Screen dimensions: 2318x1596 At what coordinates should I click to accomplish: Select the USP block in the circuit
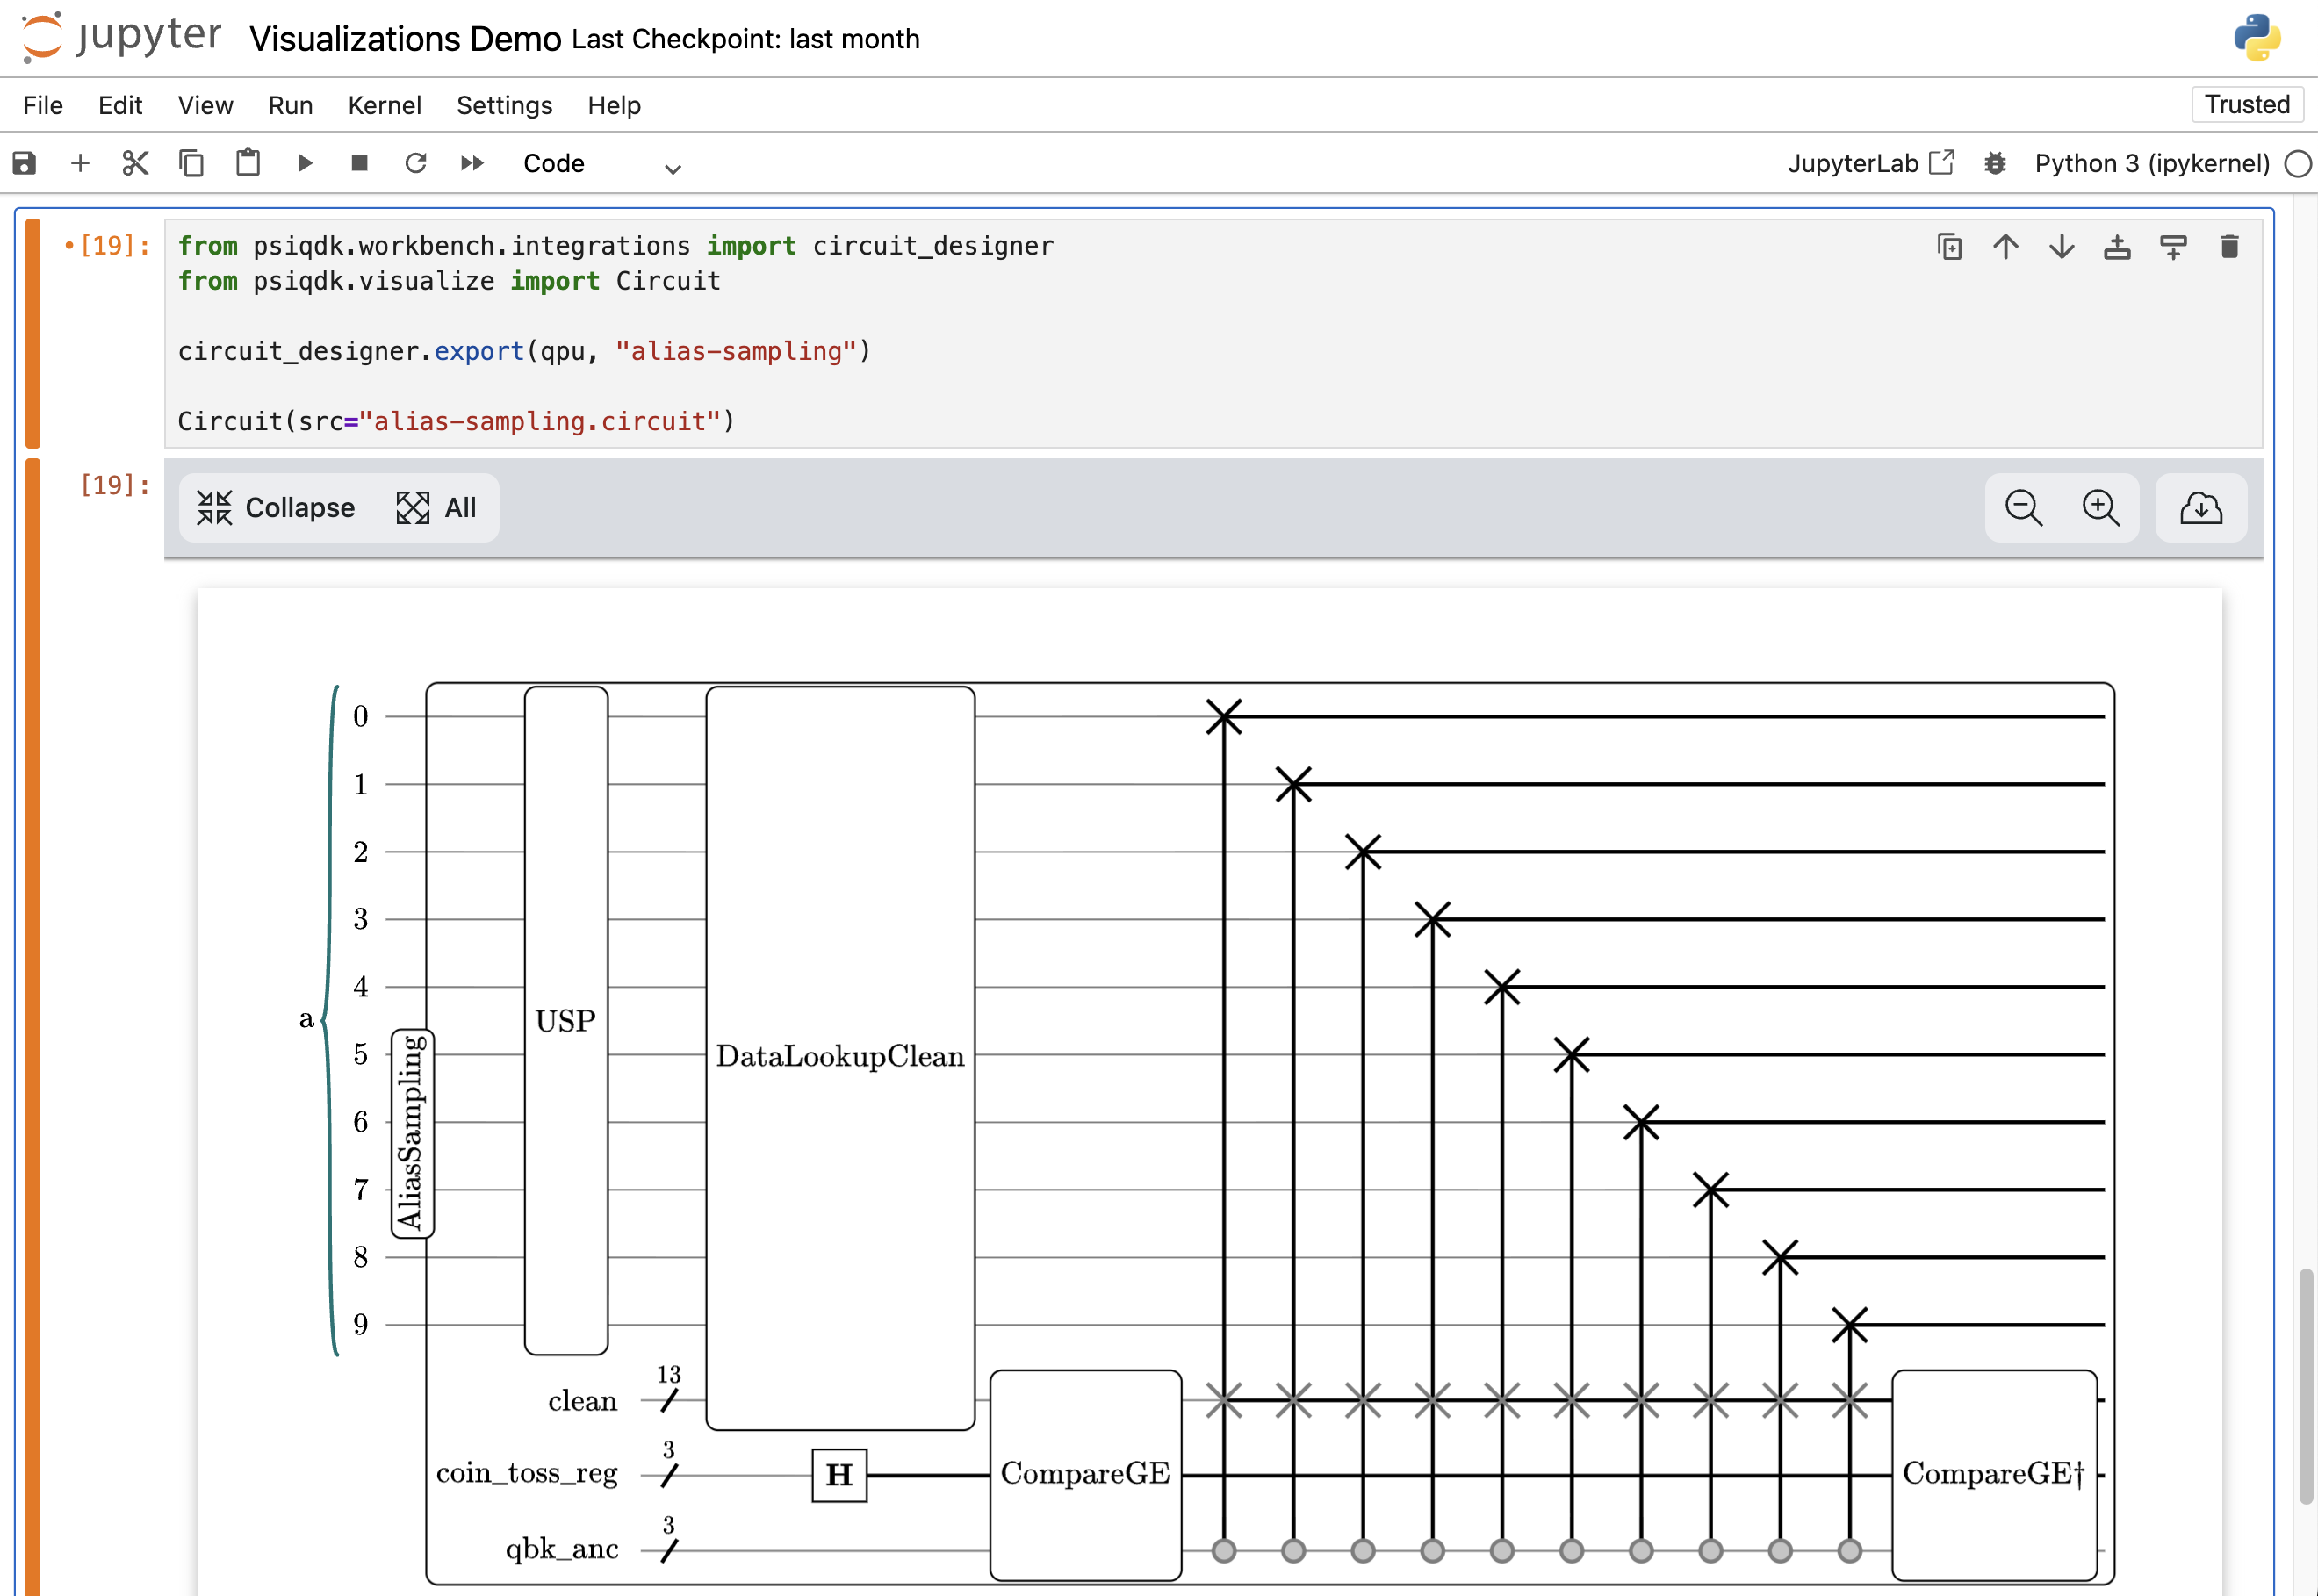click(x=566, y=1020)
